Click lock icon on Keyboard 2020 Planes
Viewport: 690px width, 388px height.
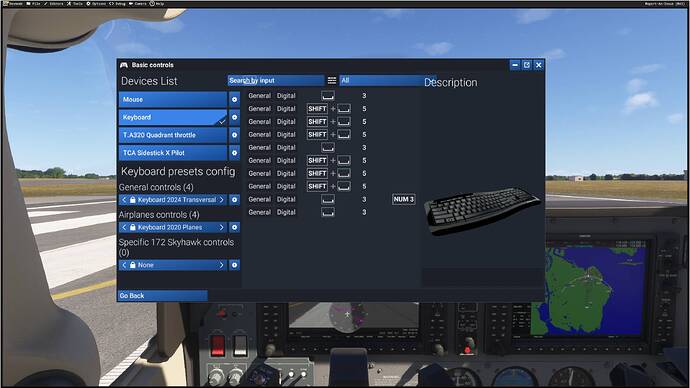132,227
